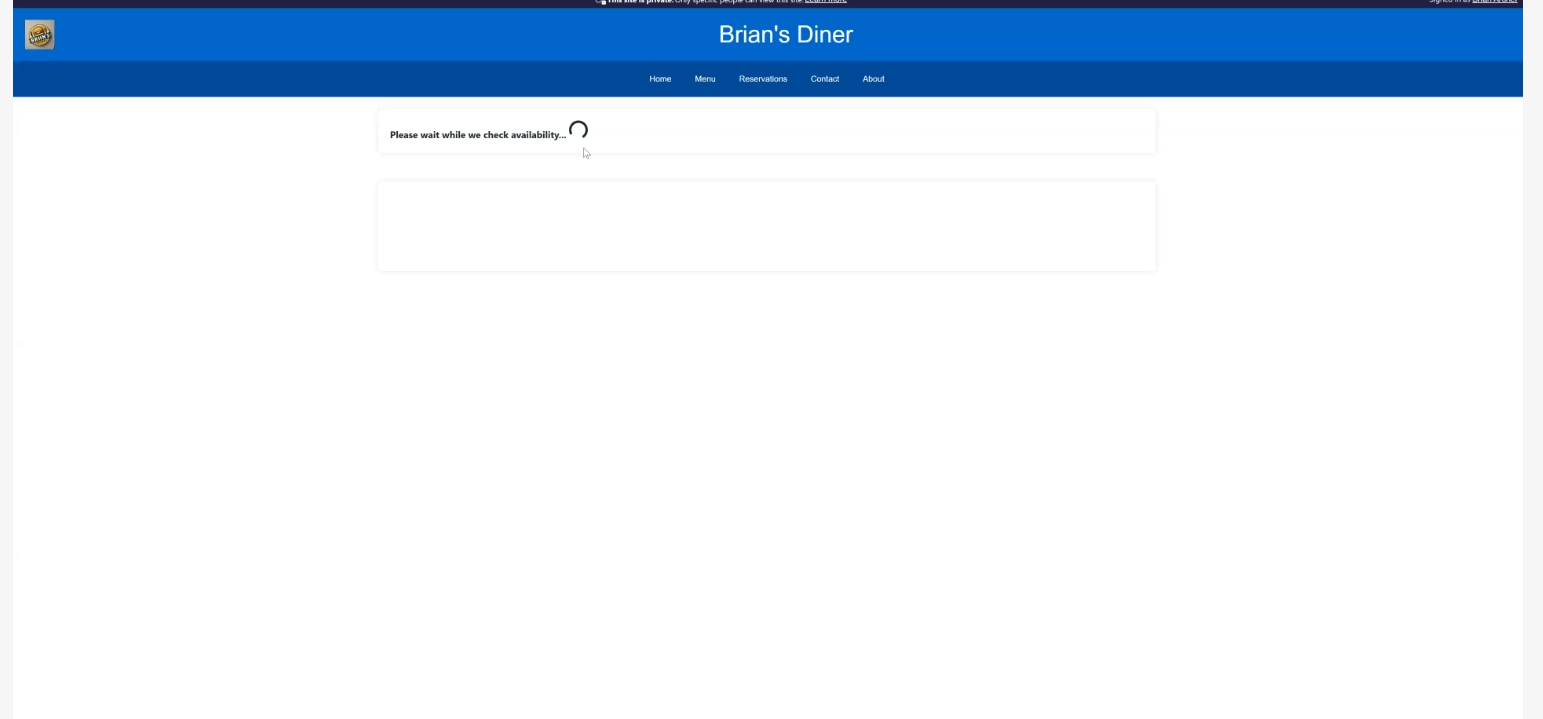Screen dimensions: 1543x719
Task: Open the Menu navigation item
Action: point(705,79)
